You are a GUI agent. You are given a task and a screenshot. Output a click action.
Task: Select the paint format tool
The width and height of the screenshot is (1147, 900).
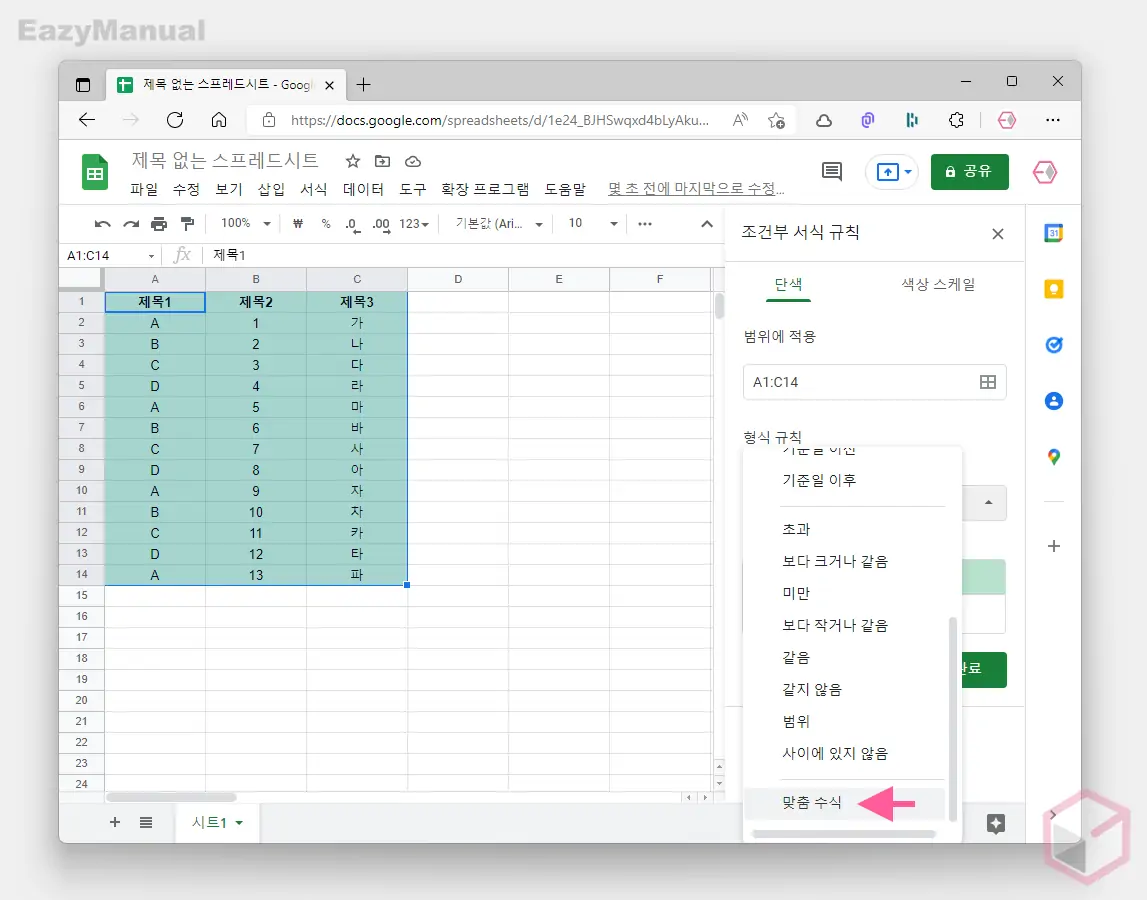pyautogui.click(x=187, y=224)
